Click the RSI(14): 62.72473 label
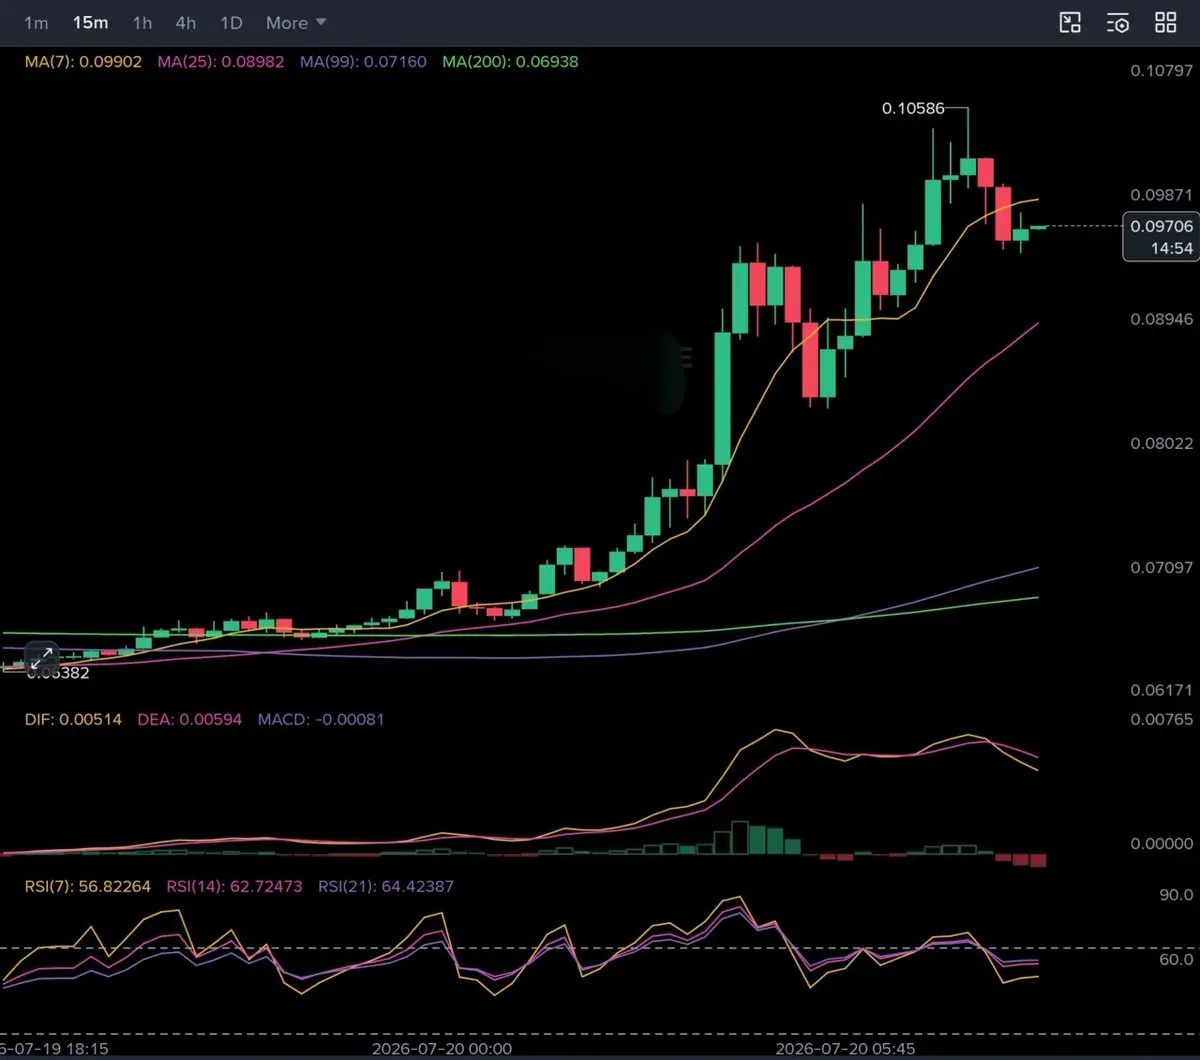This screenshot has height=1060, width=1200. tap(235, 886)
